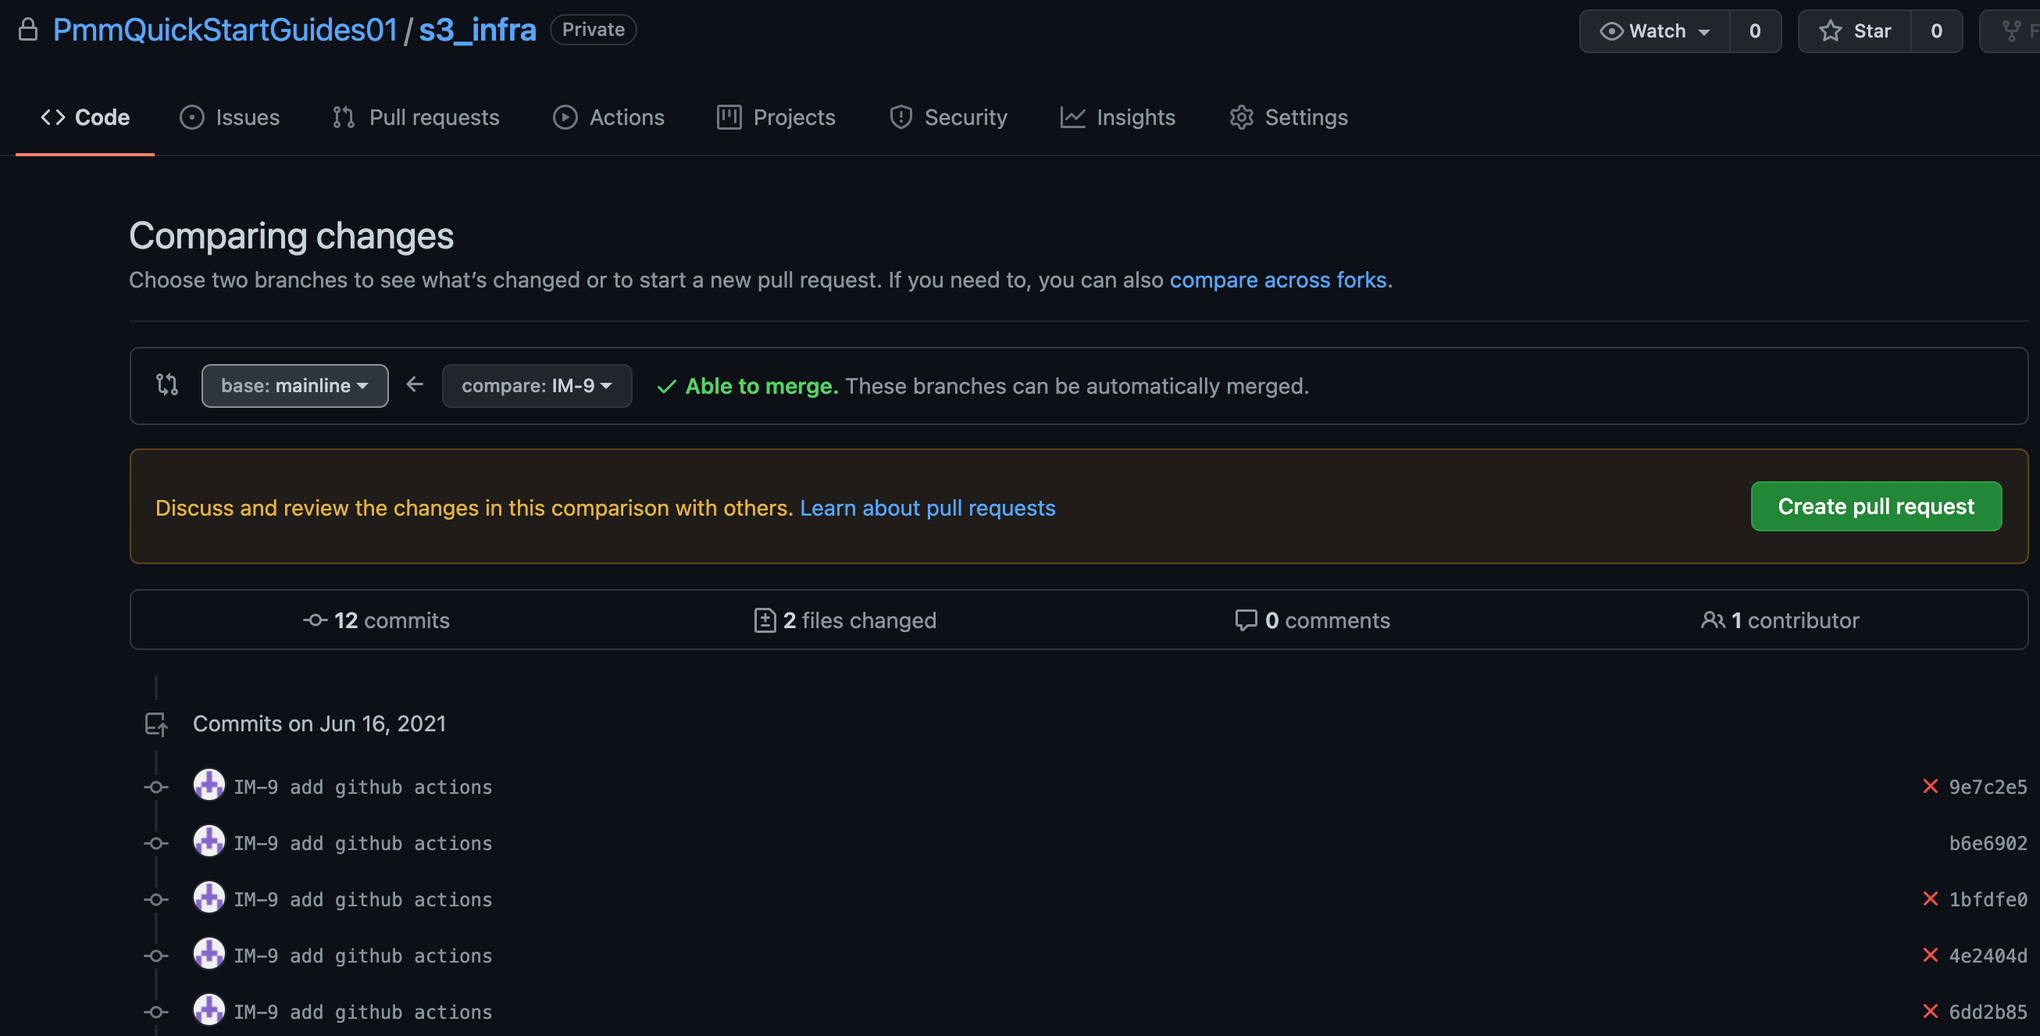Click the failed status X beside commit 9e7c2e5
This screenshot has height=1036, width=2040.
click(1930, 787)
